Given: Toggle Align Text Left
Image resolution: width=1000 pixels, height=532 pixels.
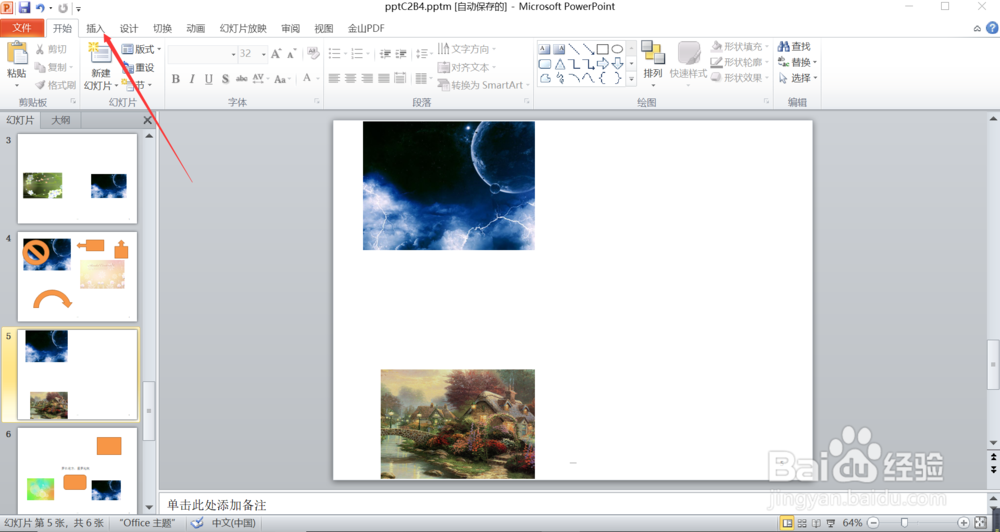Looking at the screenshot, I should (x=334, y=78).
